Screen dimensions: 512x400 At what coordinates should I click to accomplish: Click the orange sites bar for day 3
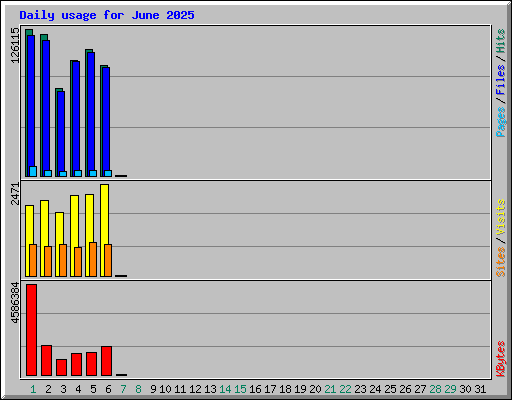[x=63, y=260]
